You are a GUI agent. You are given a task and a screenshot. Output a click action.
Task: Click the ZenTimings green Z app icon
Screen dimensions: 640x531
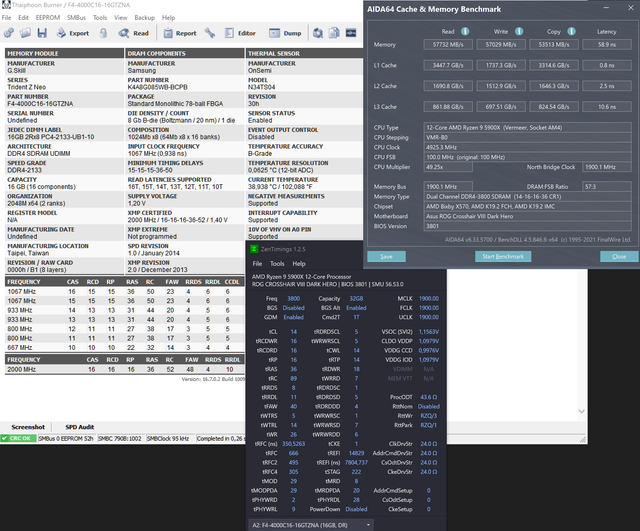tap(254, 249)
